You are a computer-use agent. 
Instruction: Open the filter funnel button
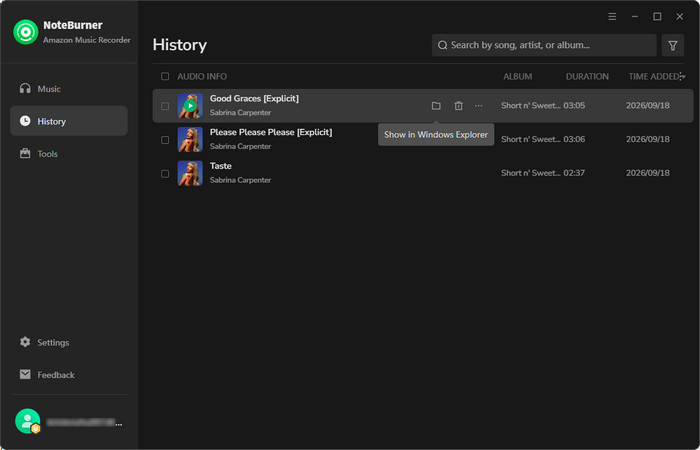pyautogui.click(x=672, y=45)
